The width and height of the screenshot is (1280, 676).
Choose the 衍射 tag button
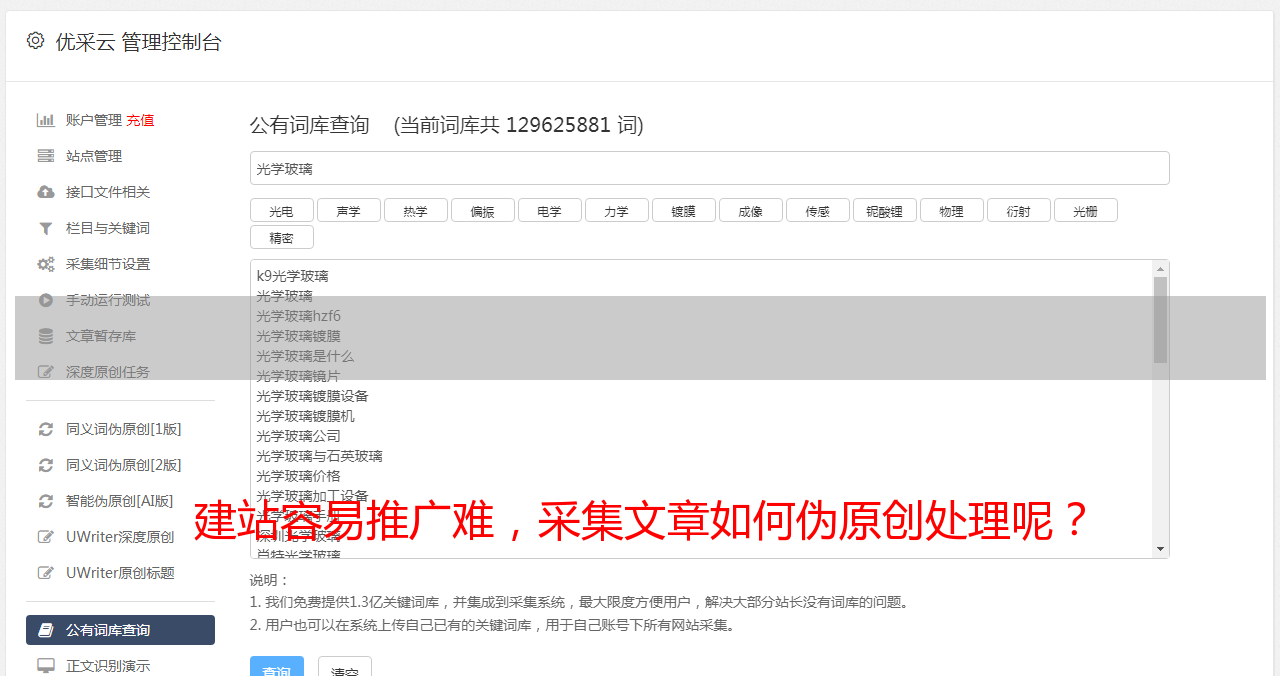tap(1019, 210)
